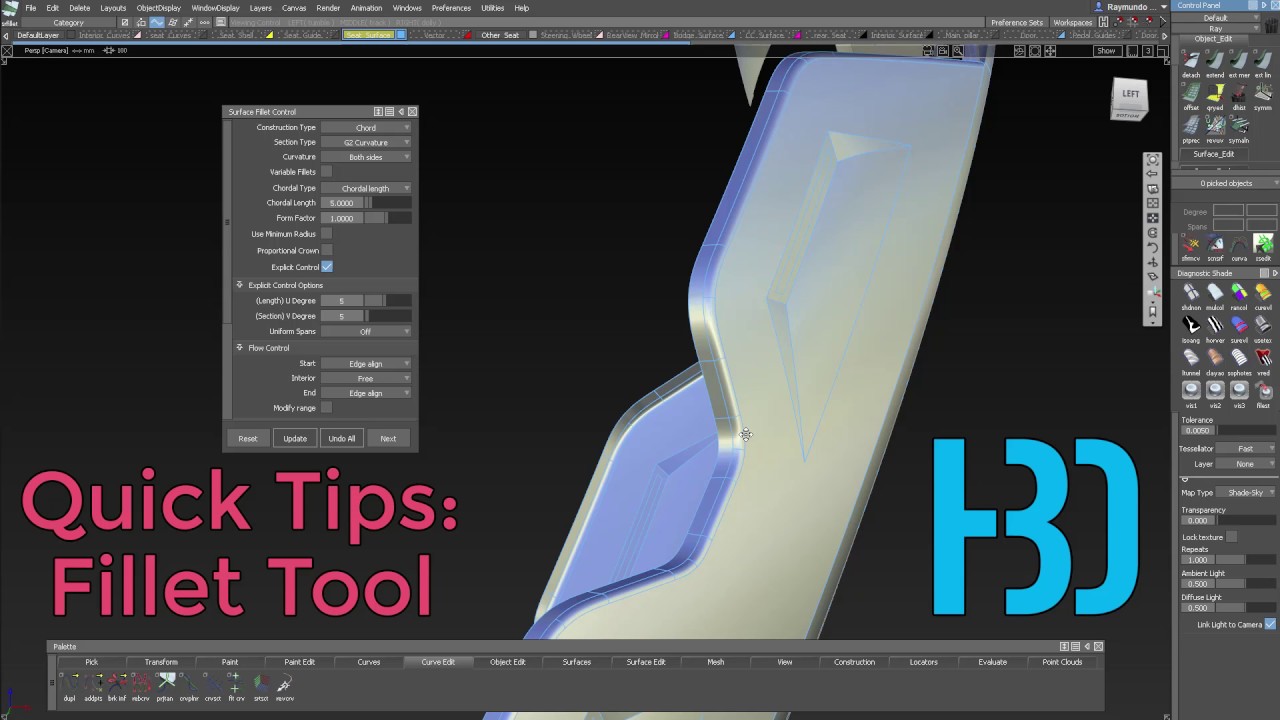Open the ObjectDisplay menu
Viewport: 1280px width, 720px height.
coord(158,8)
